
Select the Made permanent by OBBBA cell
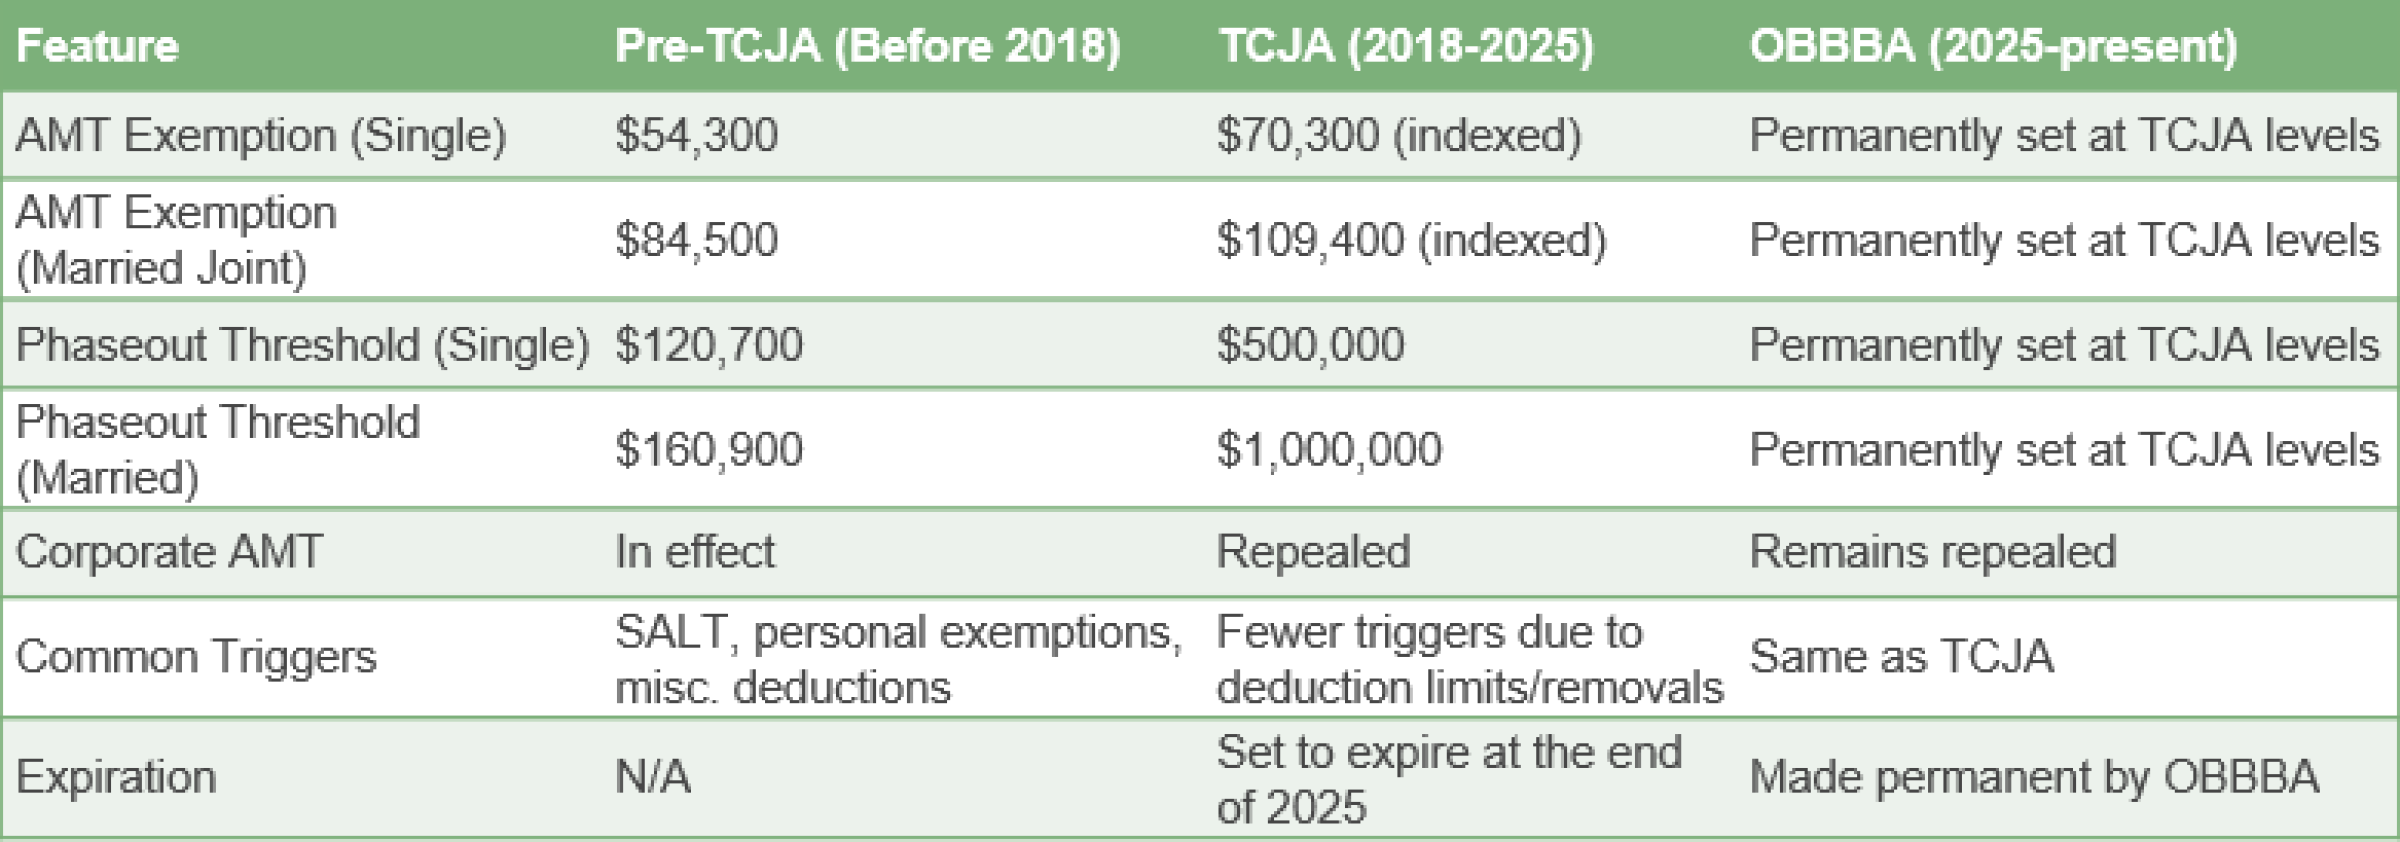[2033, 777]
